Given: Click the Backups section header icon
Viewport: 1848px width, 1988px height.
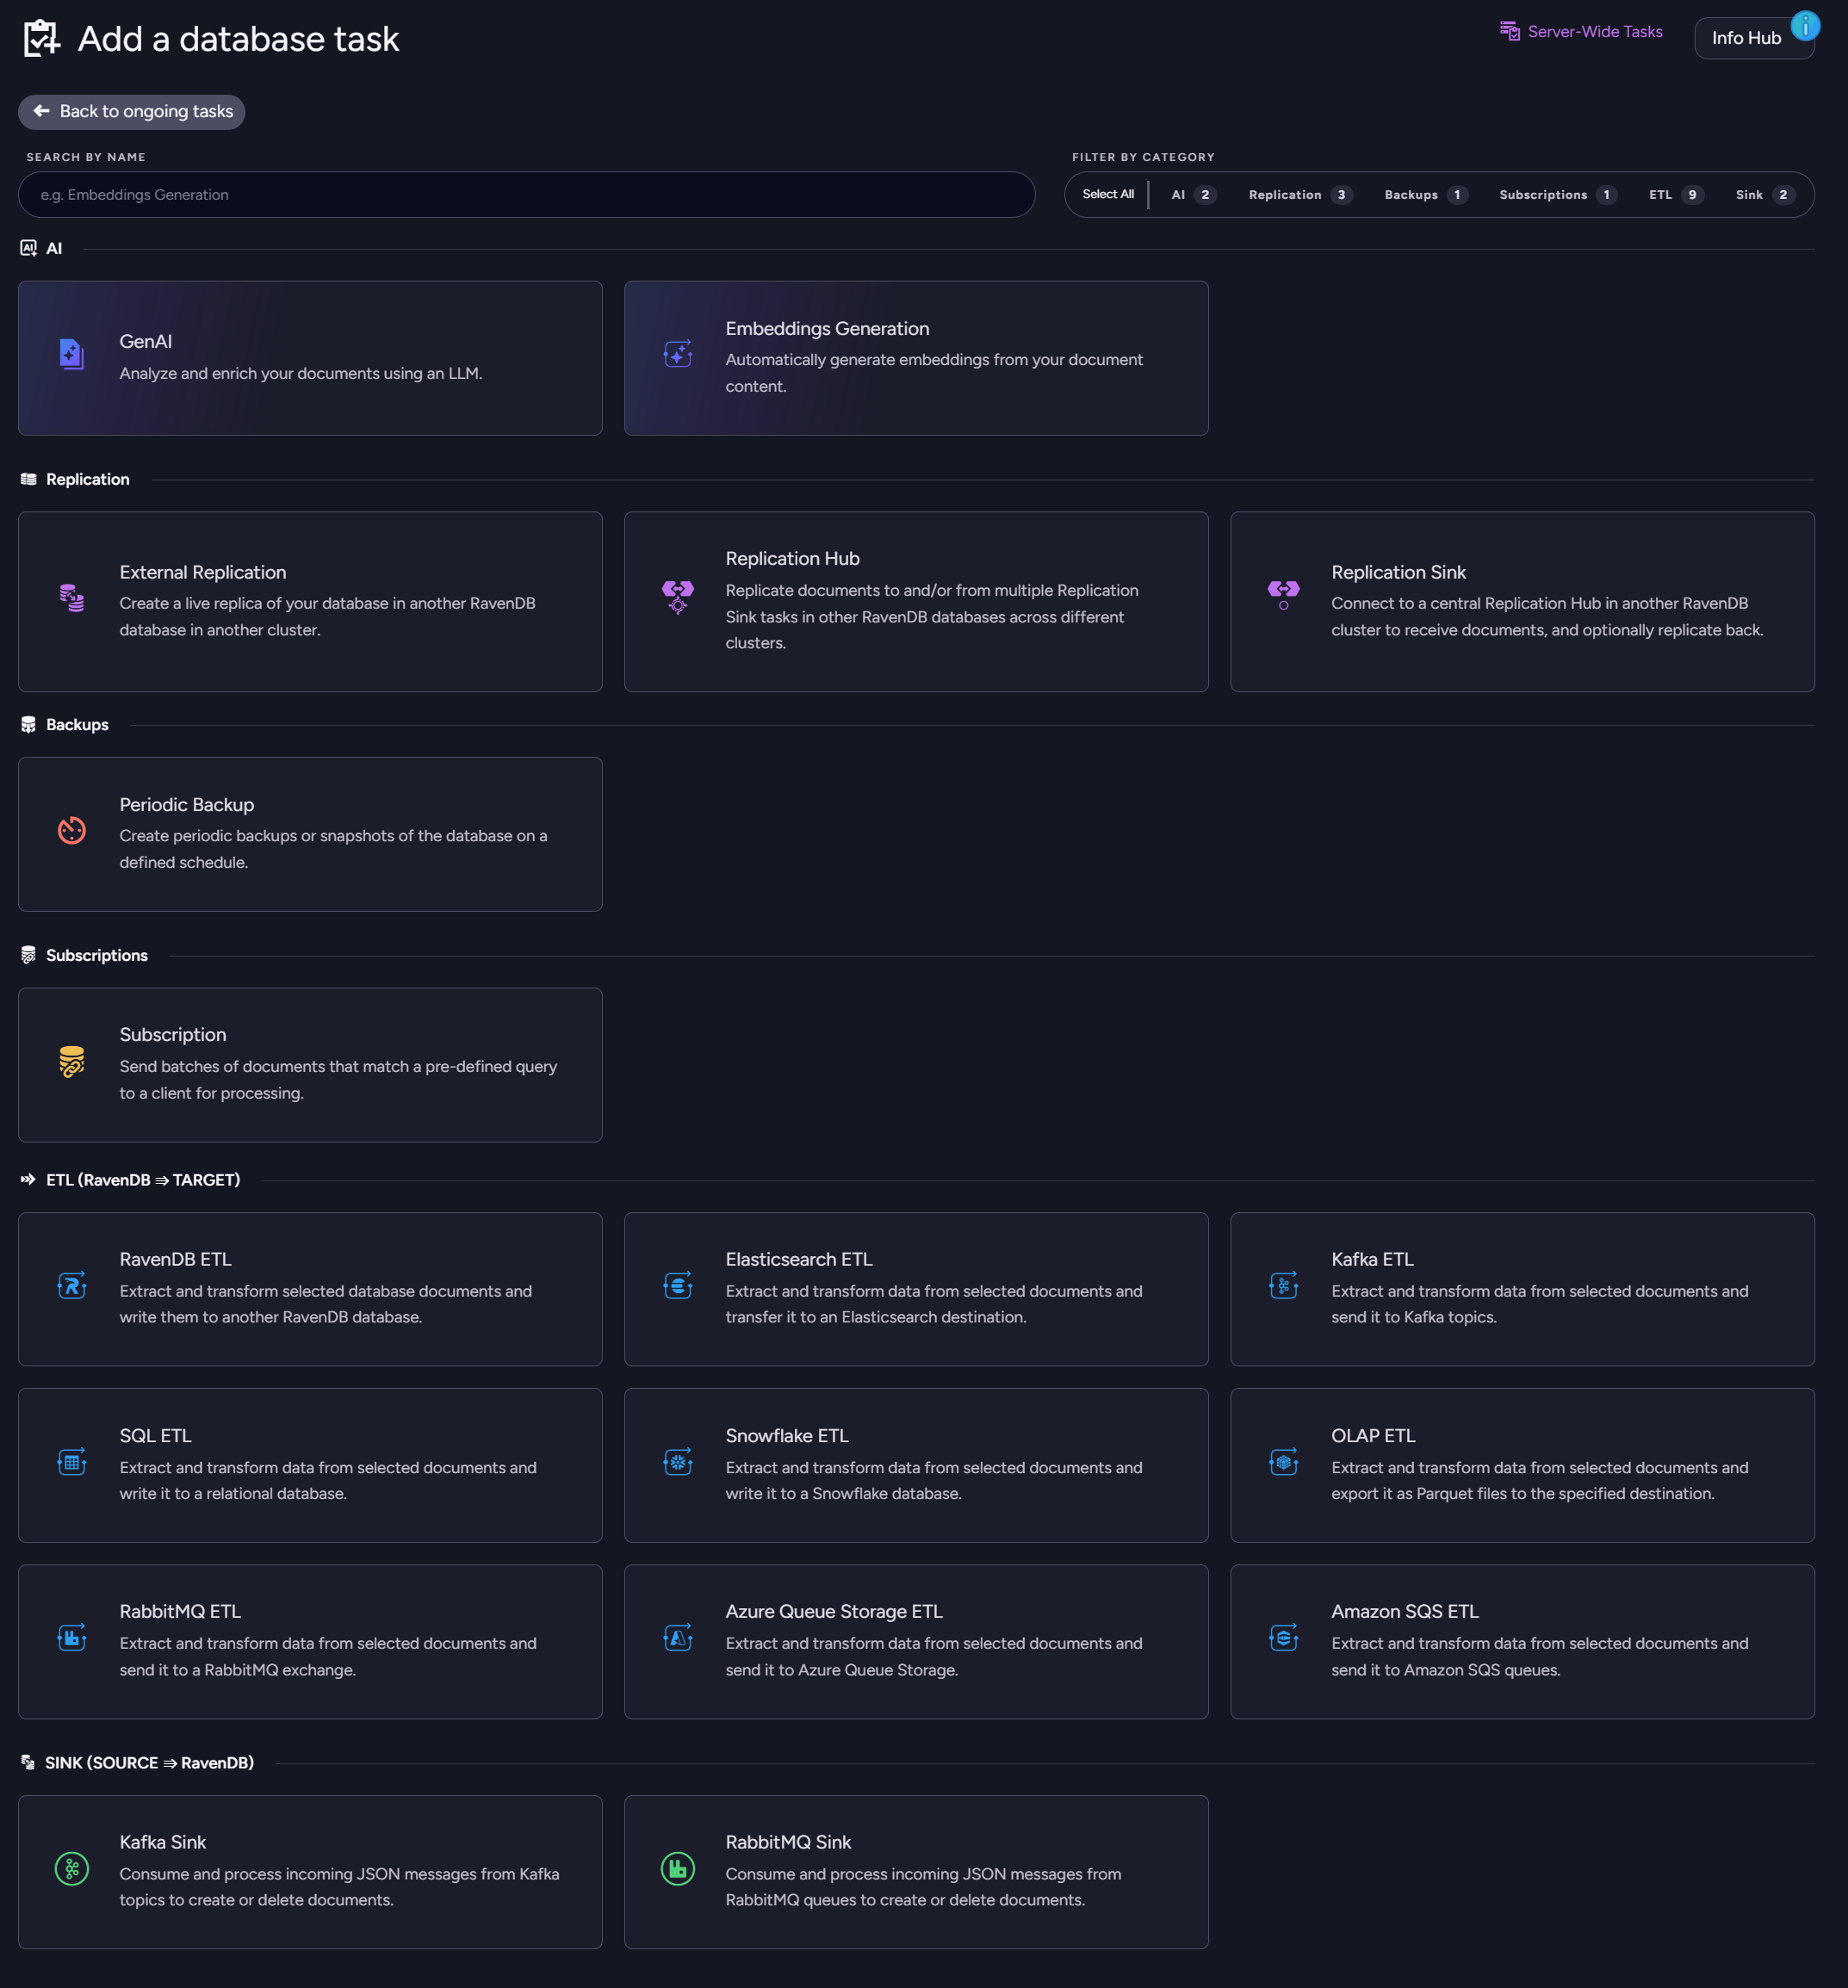Looking at the screenshot, I should [x=28, y=725].
